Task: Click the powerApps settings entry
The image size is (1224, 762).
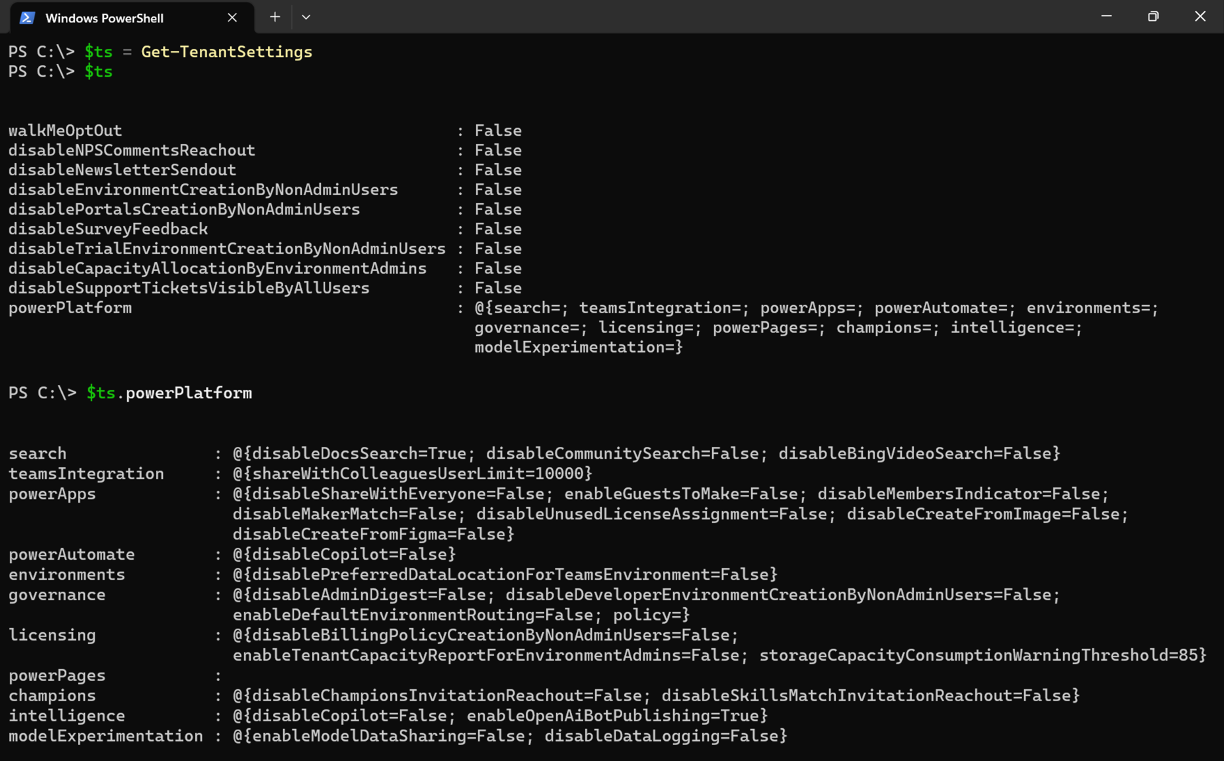Action: tap(51, 493)
